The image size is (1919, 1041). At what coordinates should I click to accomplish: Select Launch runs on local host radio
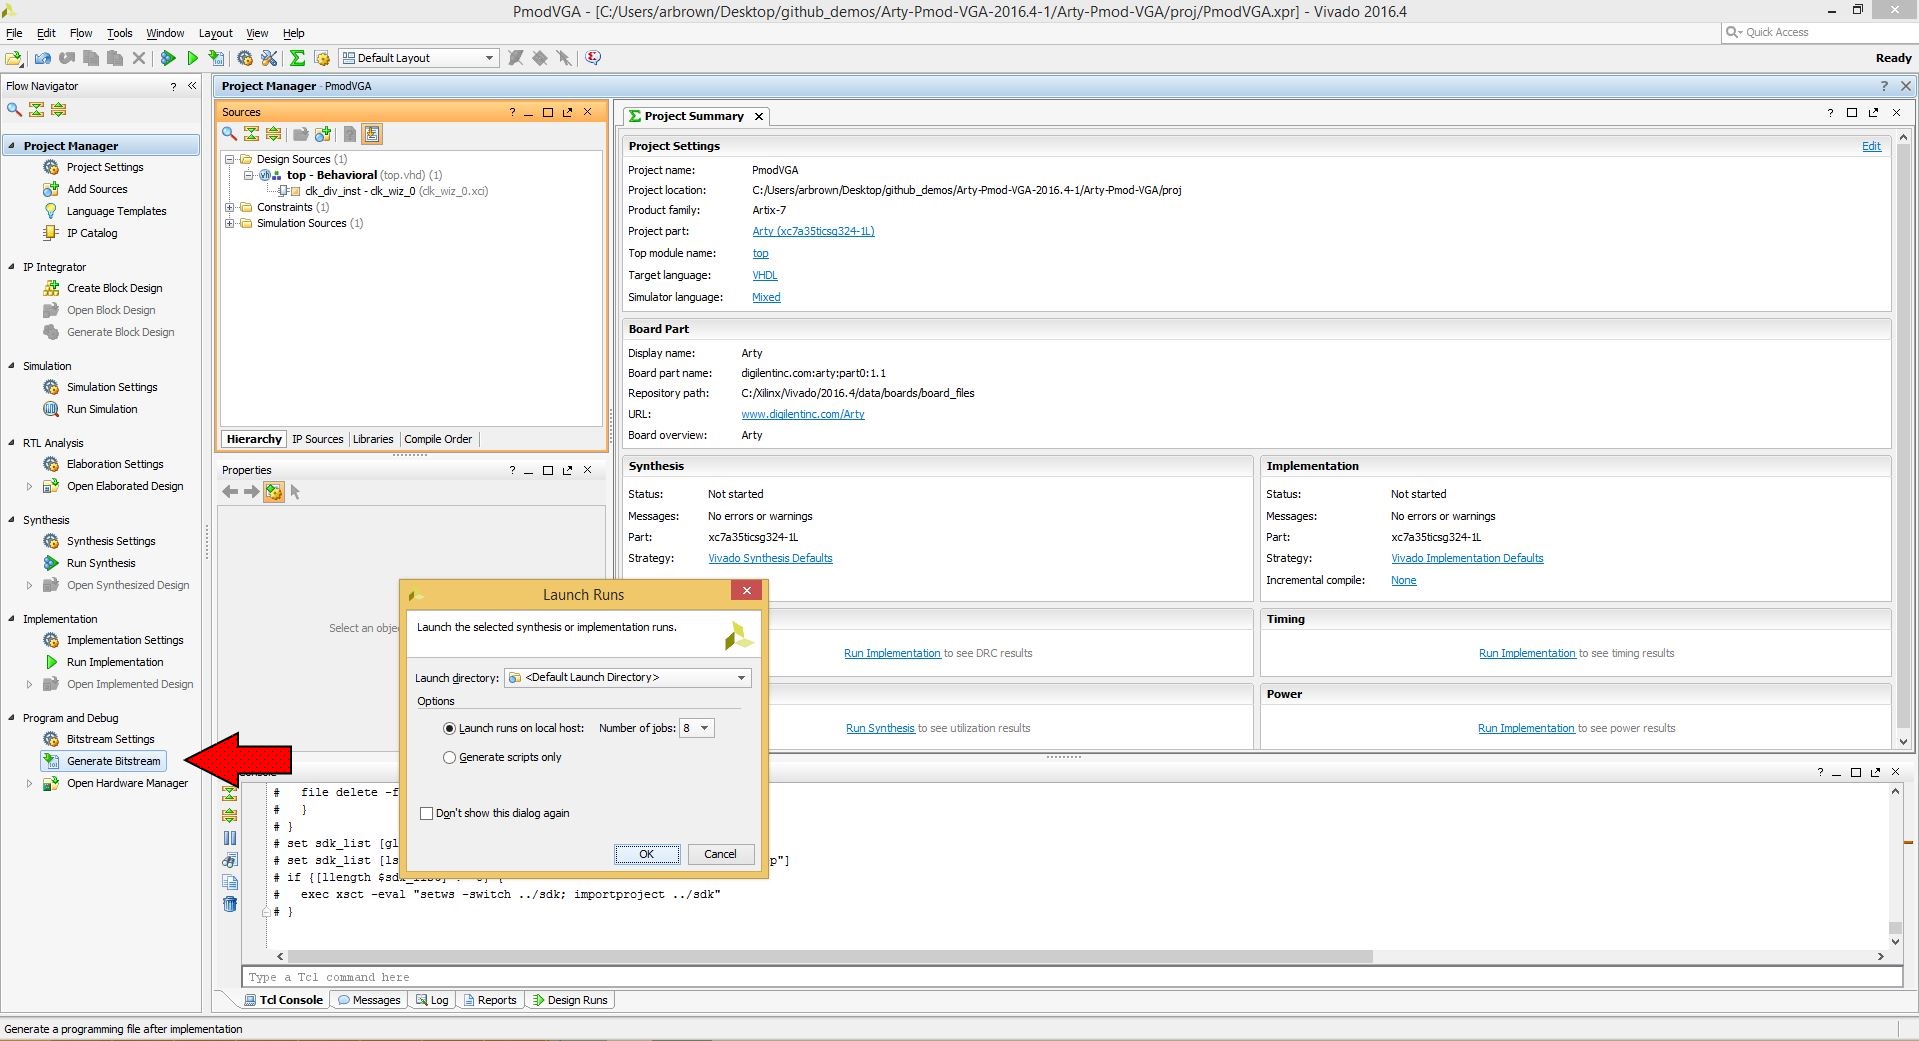pyautogui.click(x=449, y=728)
